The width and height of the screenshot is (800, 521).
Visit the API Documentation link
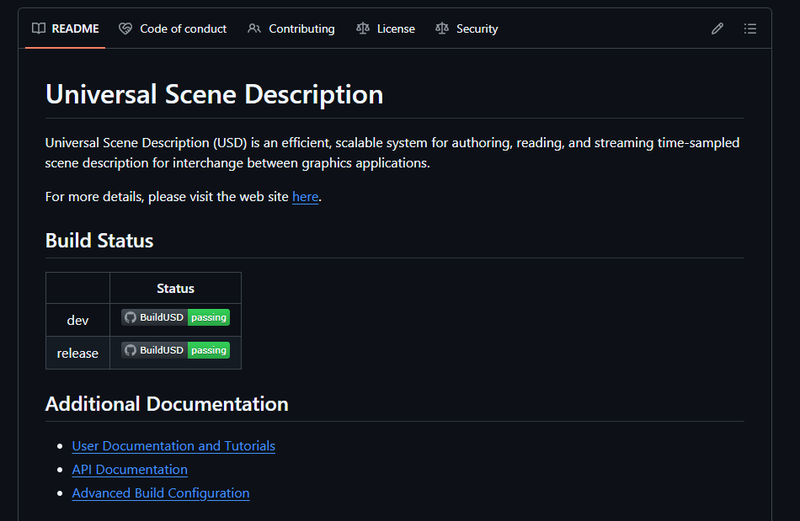tap(129, 470)
